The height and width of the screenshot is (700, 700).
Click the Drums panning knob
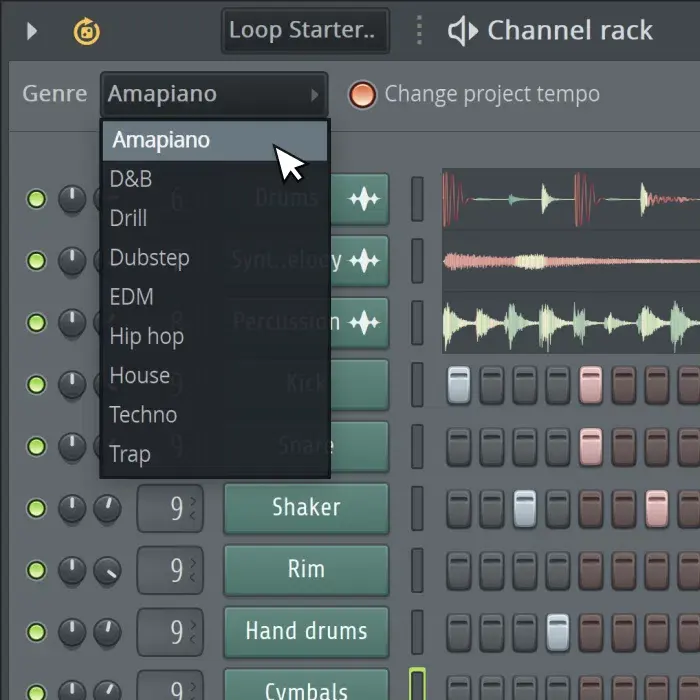72,199
